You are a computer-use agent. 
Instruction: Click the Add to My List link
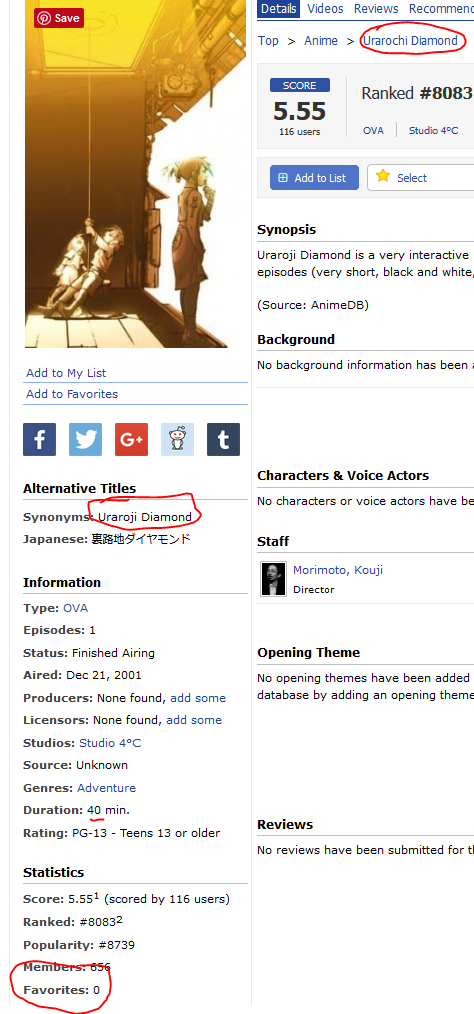tap(66, 373)
